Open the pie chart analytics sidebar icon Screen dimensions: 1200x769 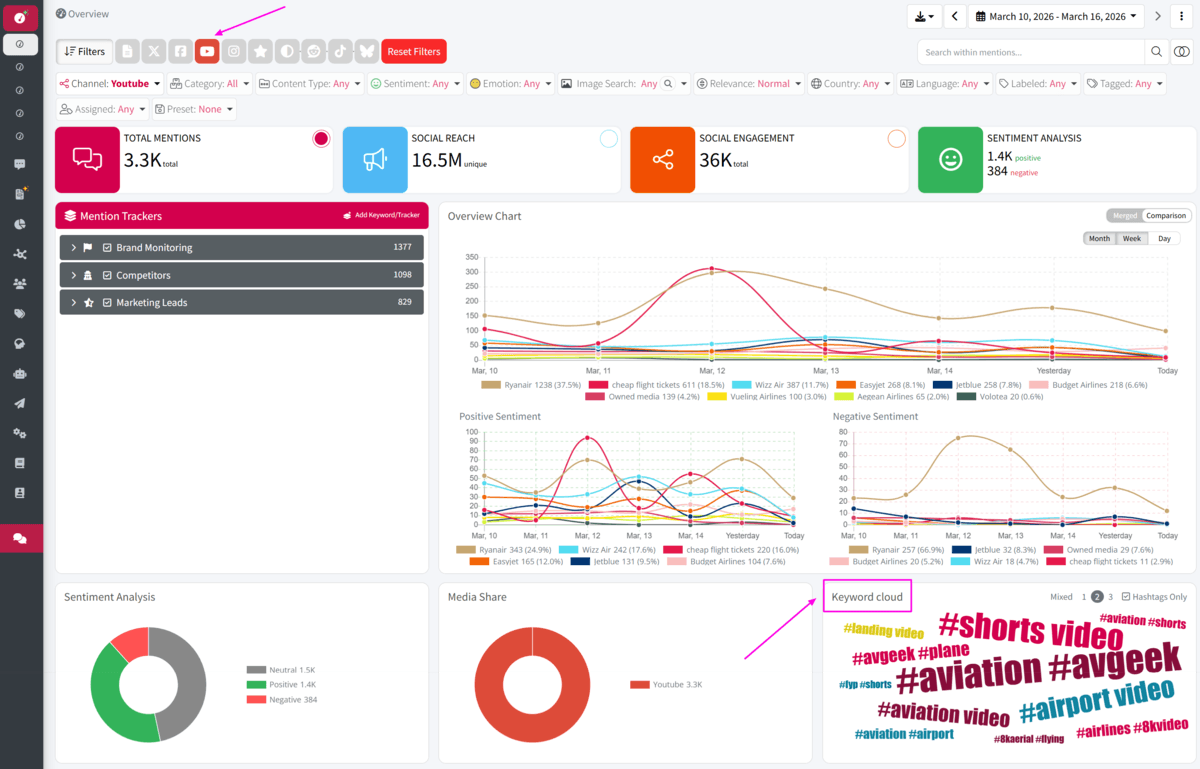click(x=20, y=224)
